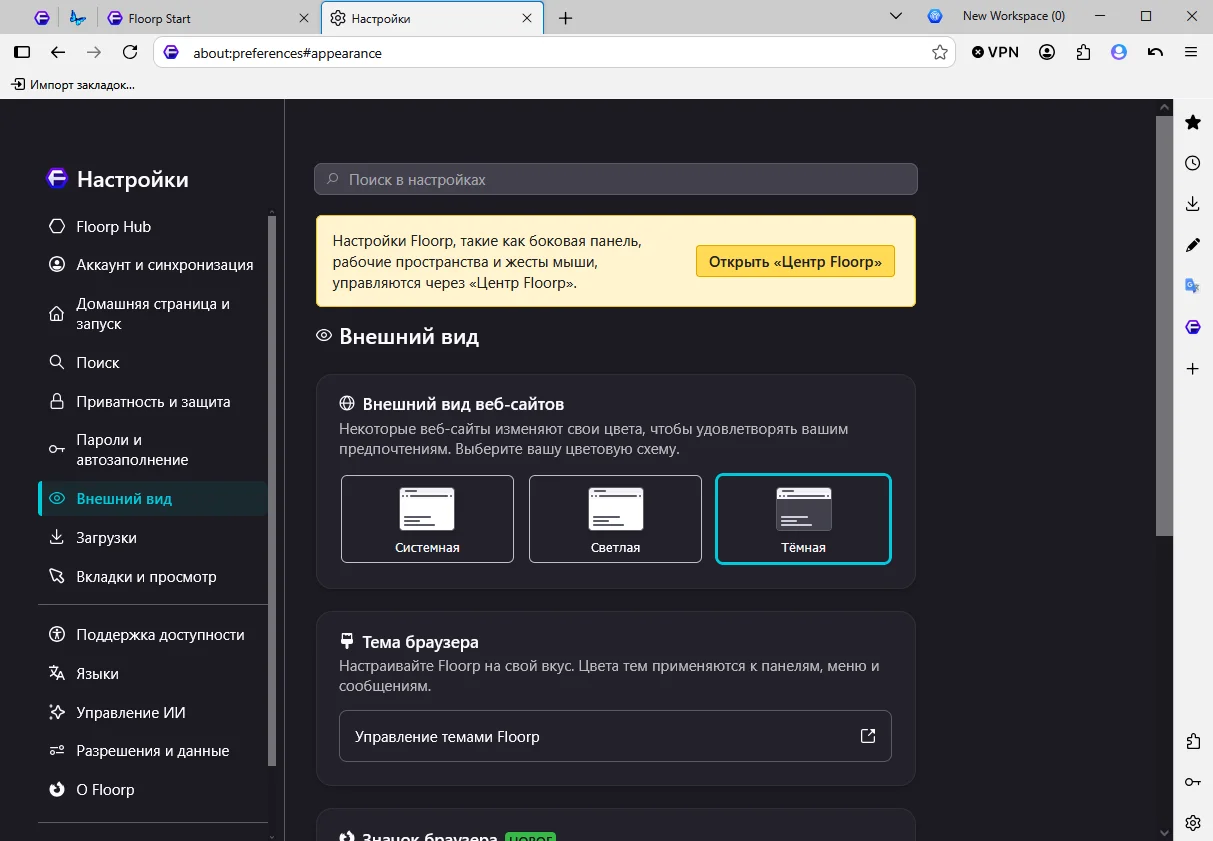This screenshot has width=1213, height=841.
Task: Add a new sidebar panel with plus
Action: 1193,369
